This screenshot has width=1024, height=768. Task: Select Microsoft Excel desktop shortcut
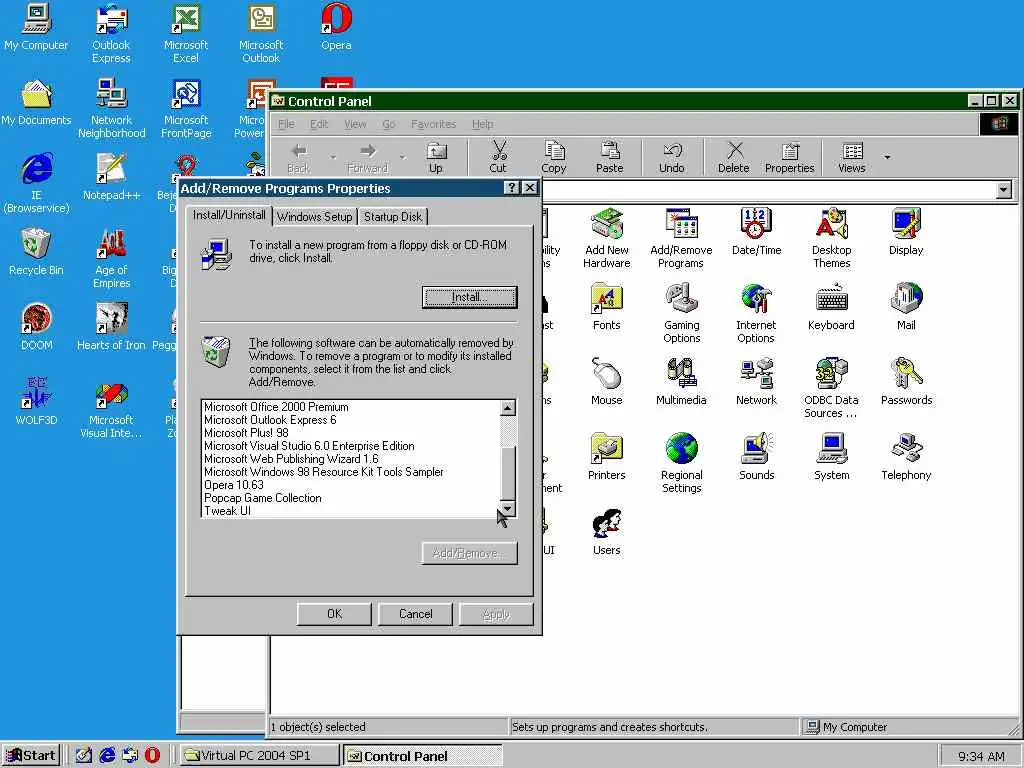(x=186, y=34)
